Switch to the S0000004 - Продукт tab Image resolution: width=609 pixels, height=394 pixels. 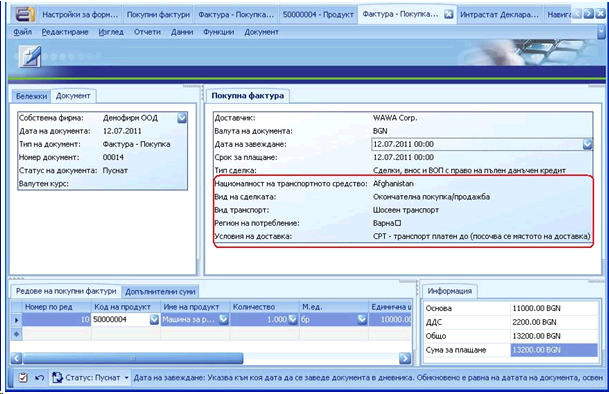point(318,14)
